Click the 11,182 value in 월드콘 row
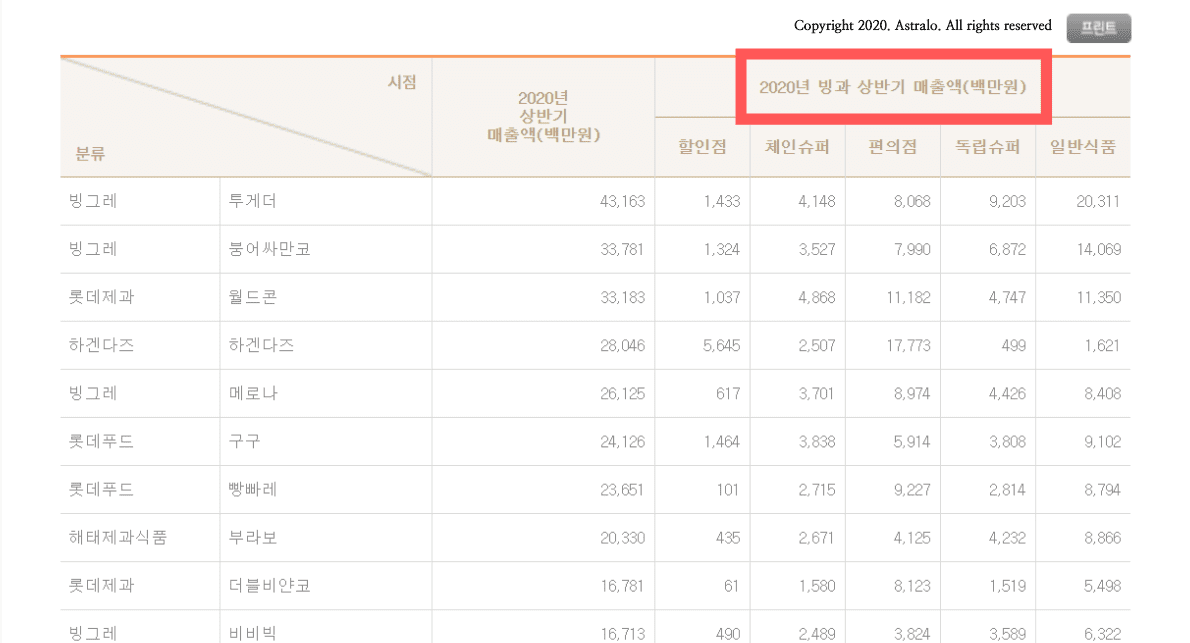Screen dimensions: 1190x643 click(x=908, y=298)
